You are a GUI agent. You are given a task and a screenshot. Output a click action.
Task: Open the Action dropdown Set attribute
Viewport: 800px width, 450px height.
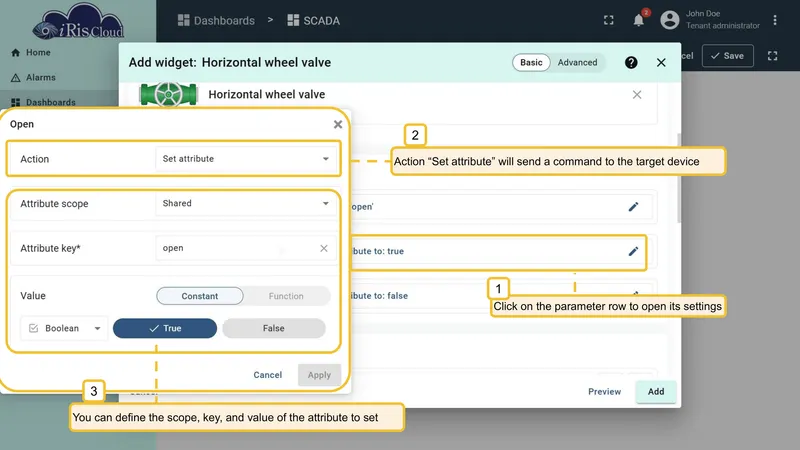(245, 159)
